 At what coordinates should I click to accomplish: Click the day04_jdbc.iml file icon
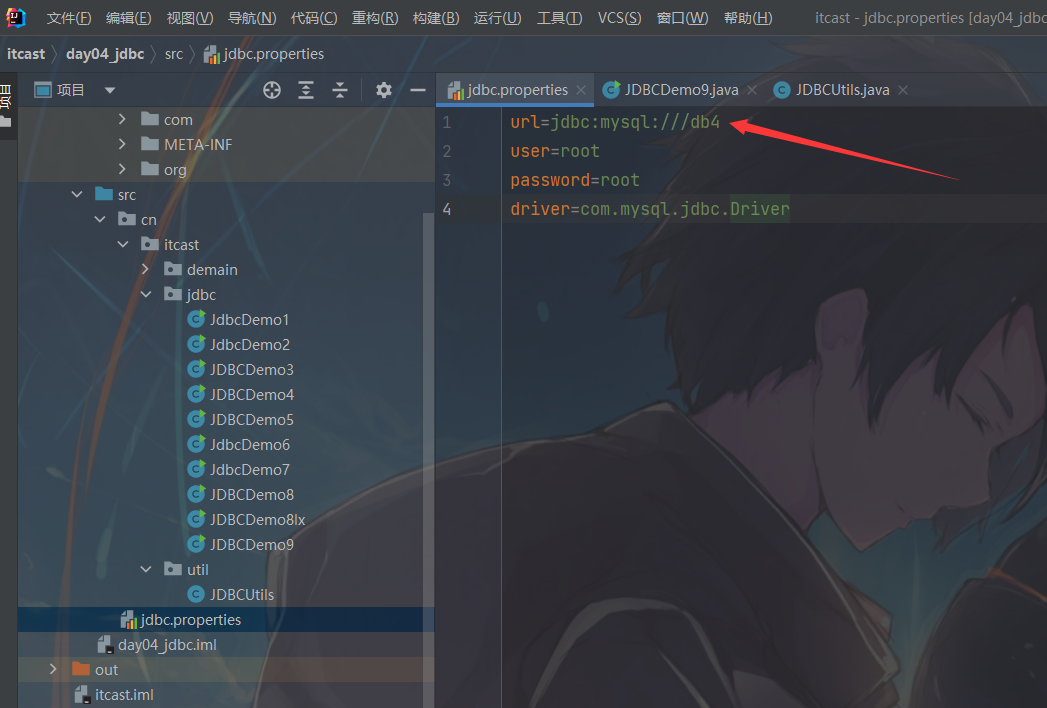pos(106,645)
